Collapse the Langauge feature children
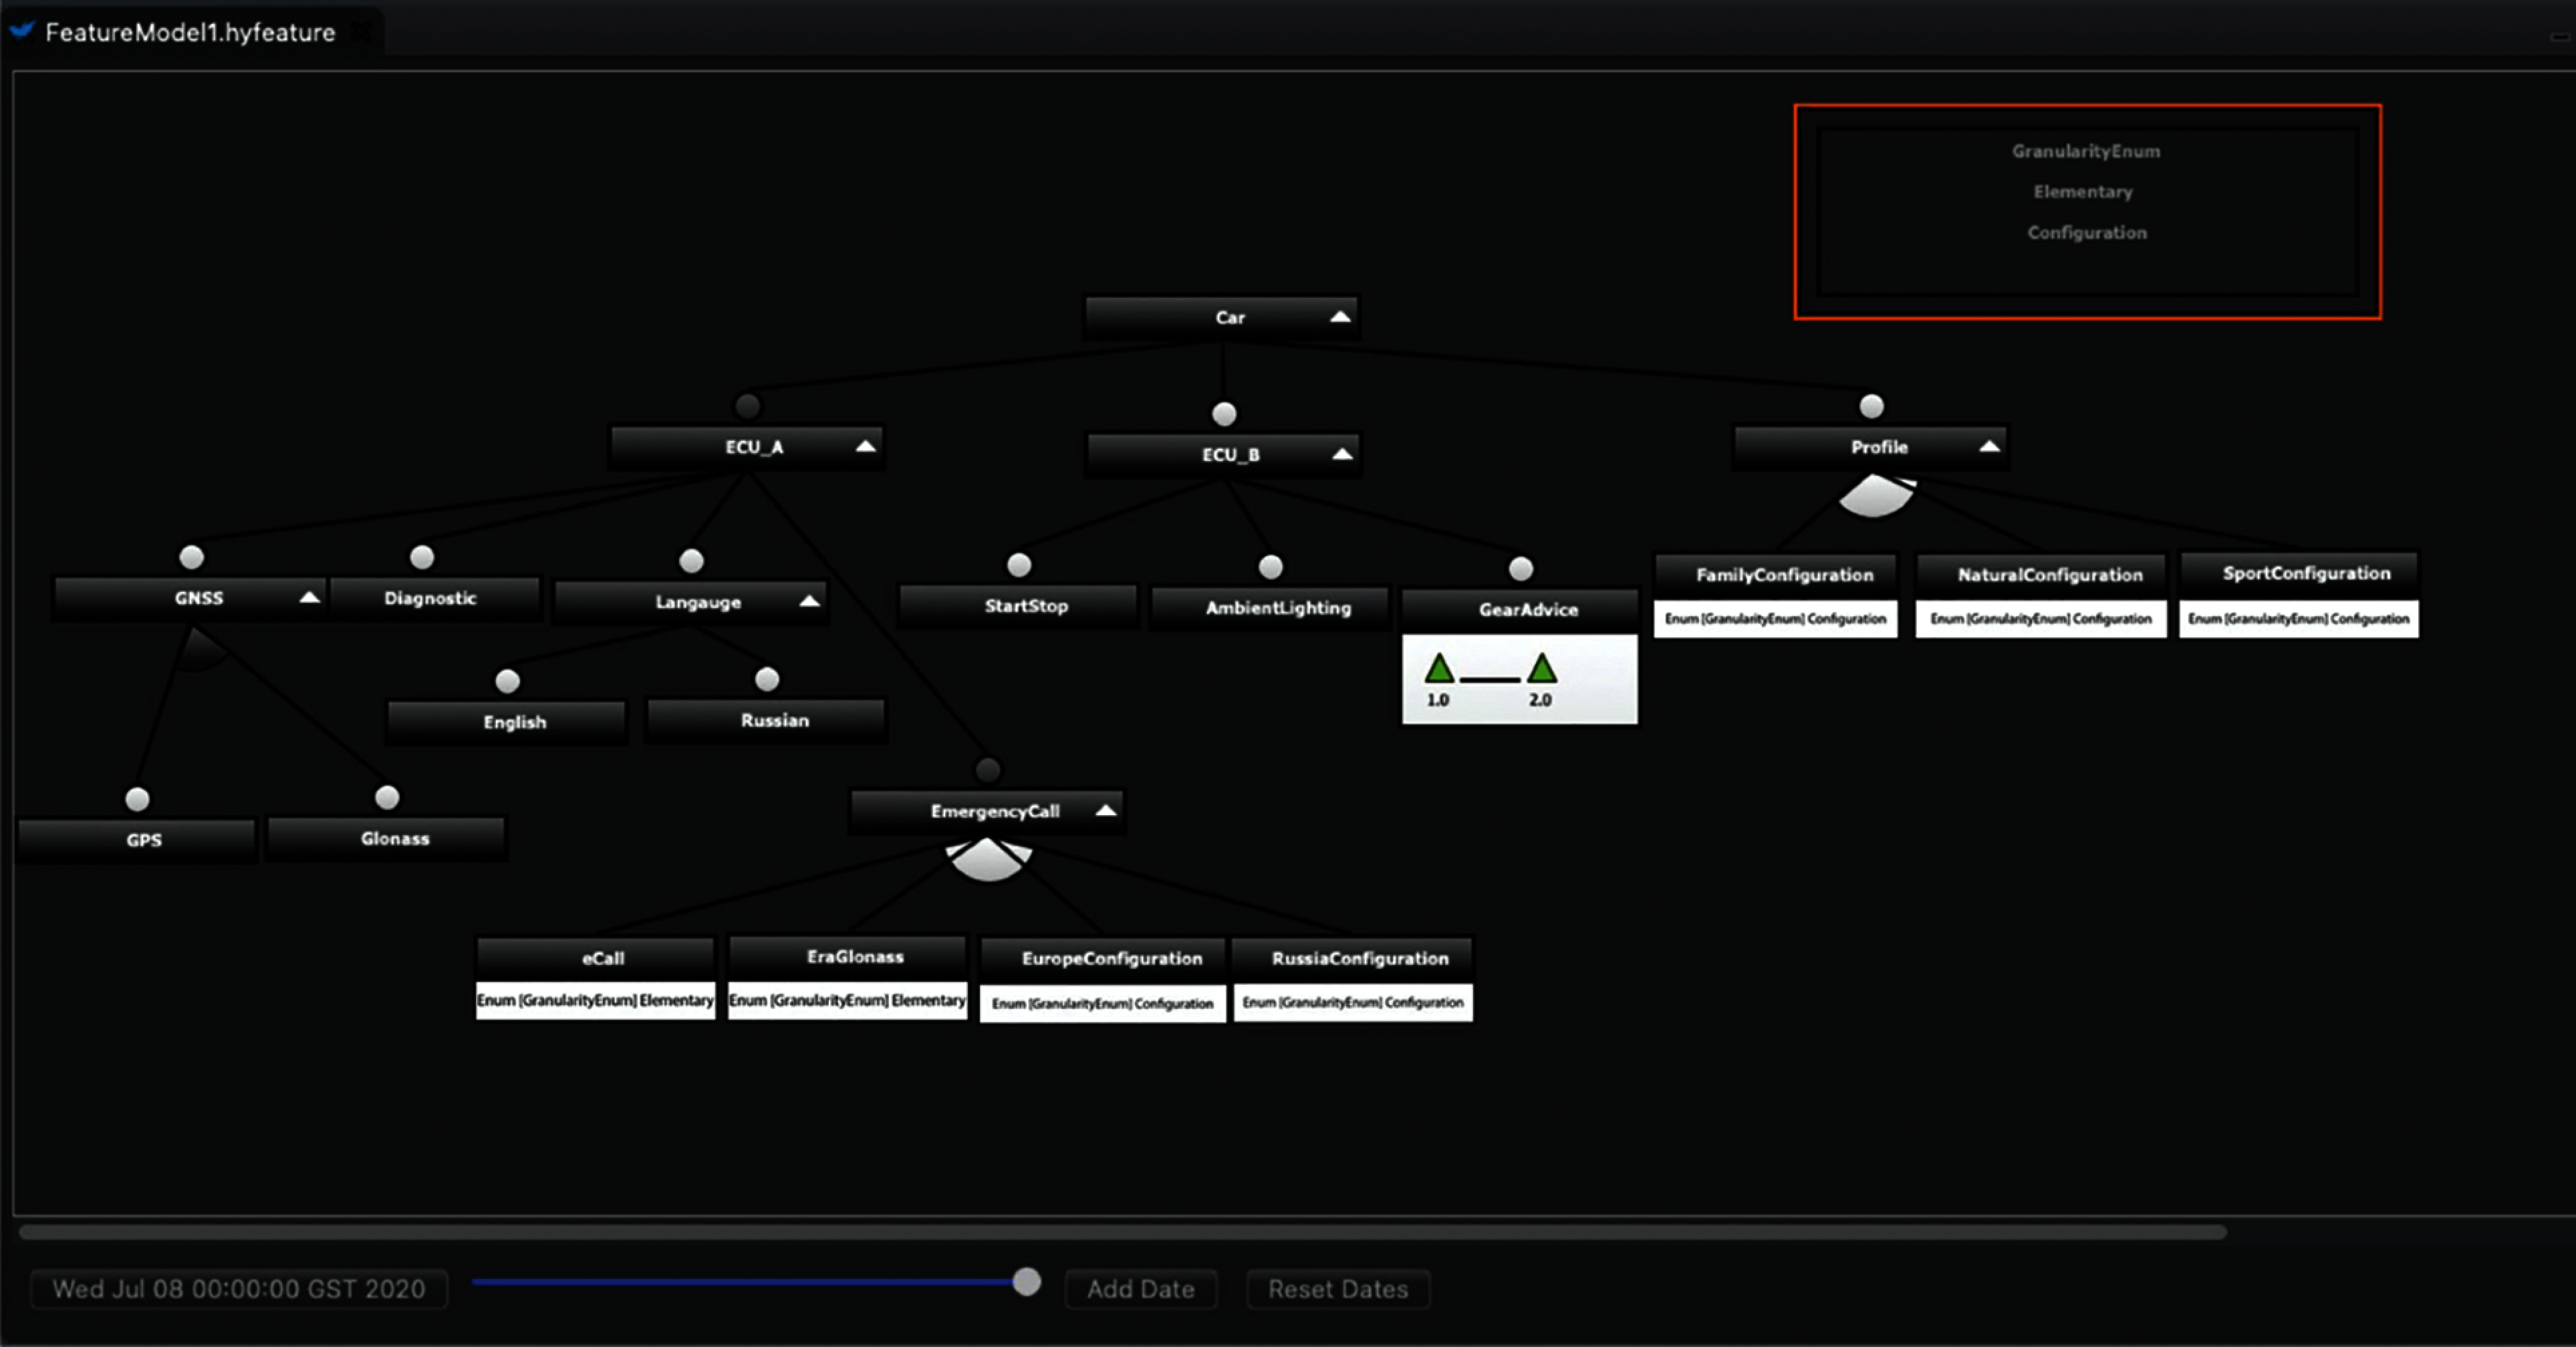The image size is (2576, 1347). pyautogui.click(x=809, y=601)
